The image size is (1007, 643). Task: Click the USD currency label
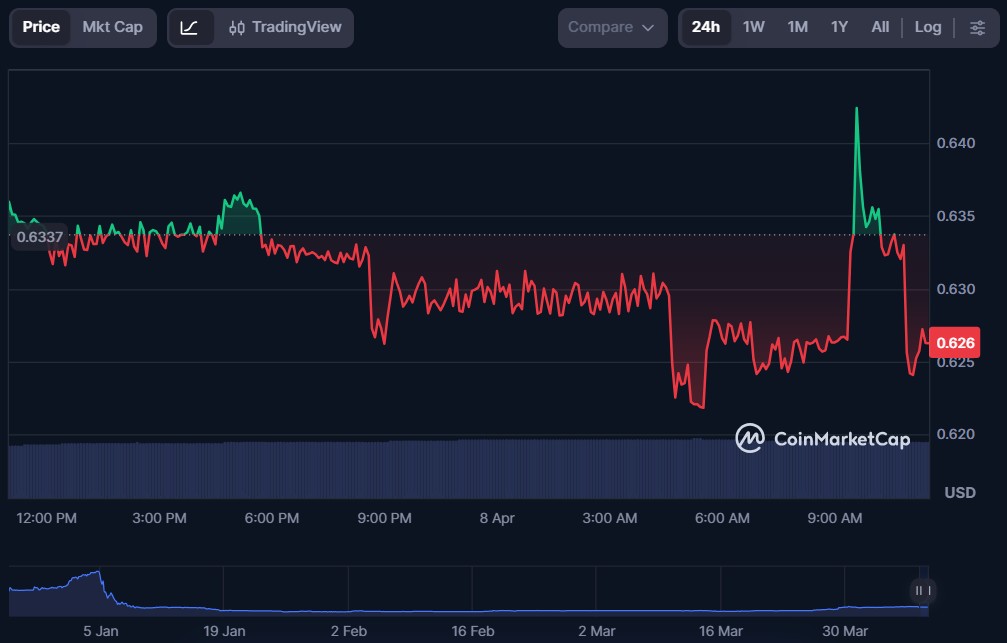pos(960,493)
